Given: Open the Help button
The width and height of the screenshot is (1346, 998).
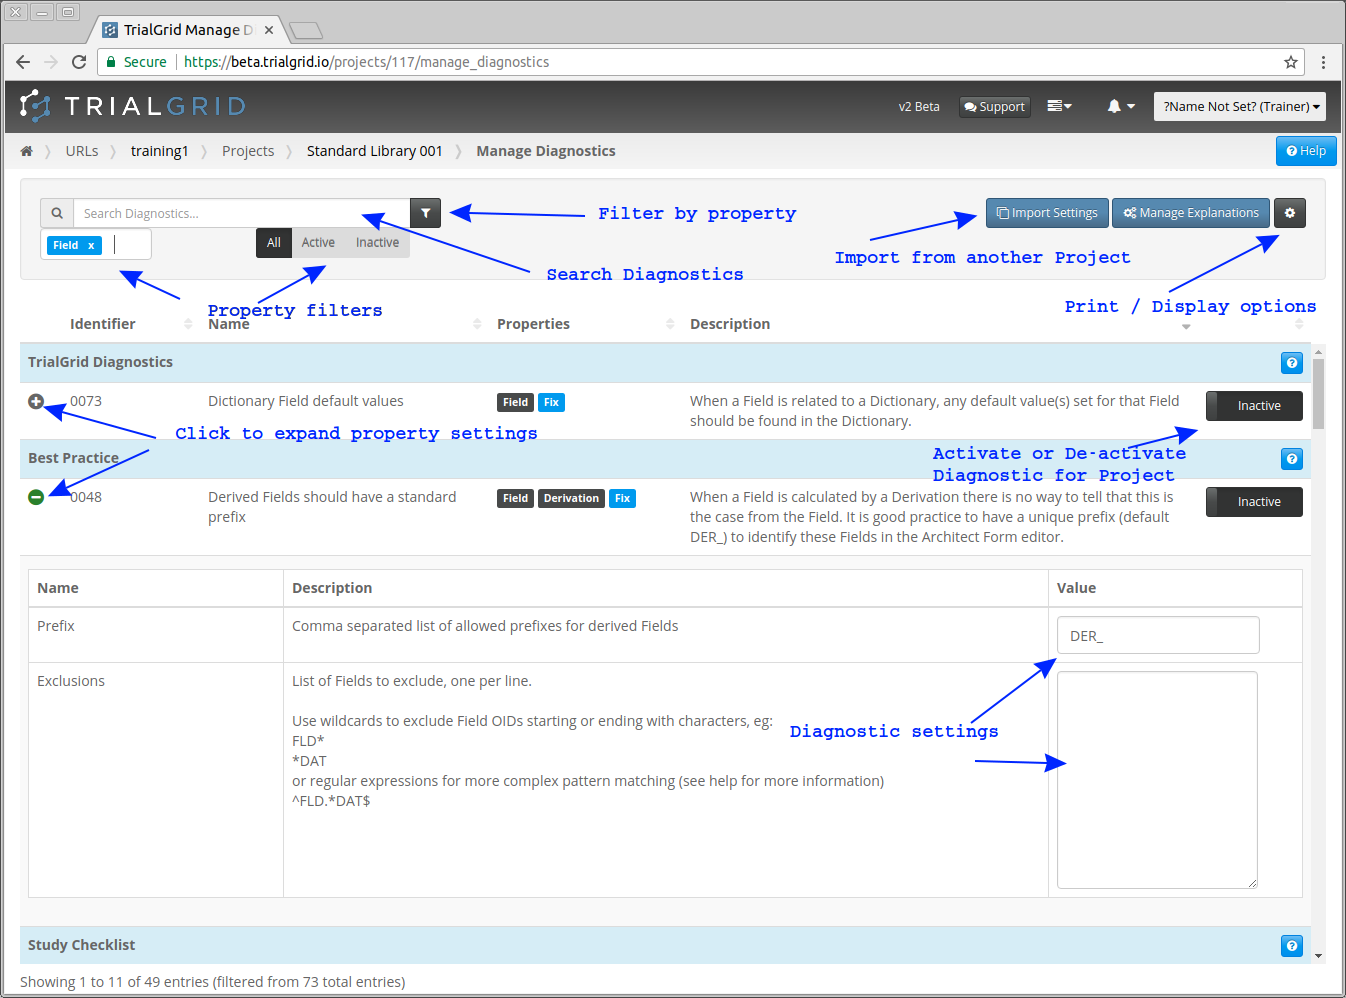Looking at the screenshot, I should [x=1306, y=151].
